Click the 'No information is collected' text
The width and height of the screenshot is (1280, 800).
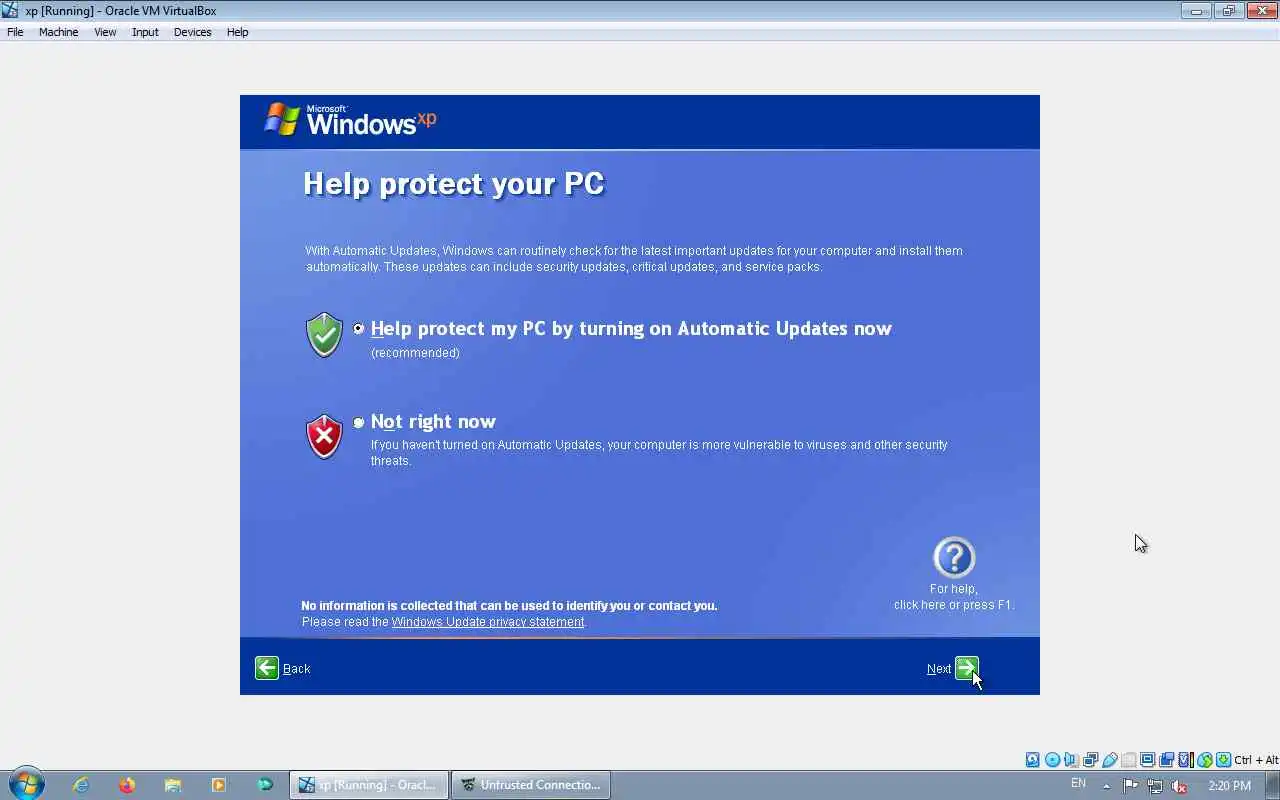pos(509,606)
